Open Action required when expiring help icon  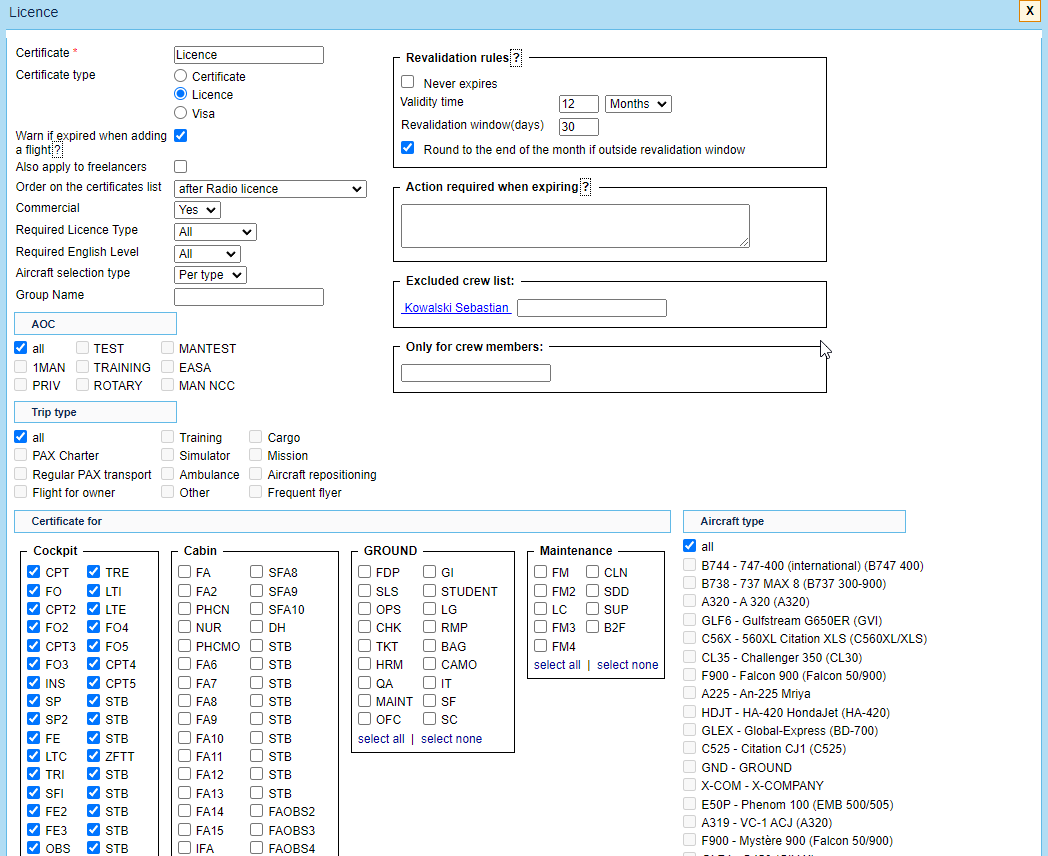585,187
